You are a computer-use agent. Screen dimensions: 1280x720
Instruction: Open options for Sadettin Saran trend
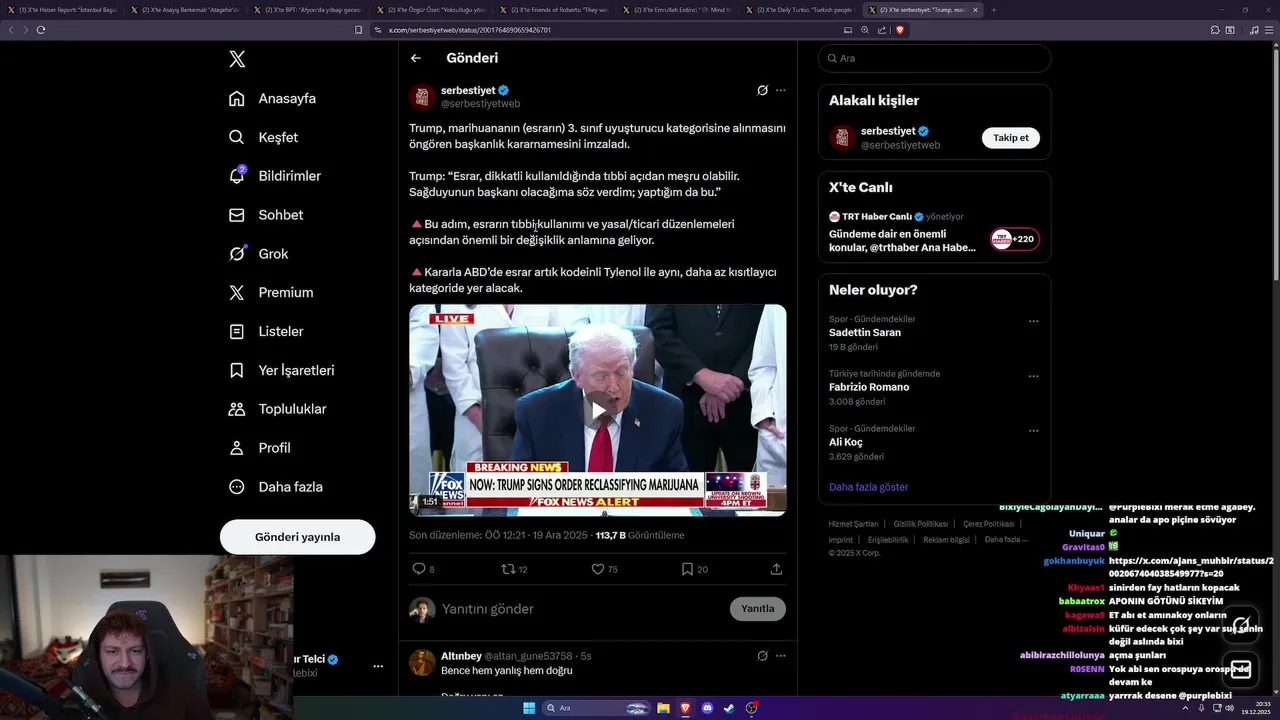click(1033, 322)
